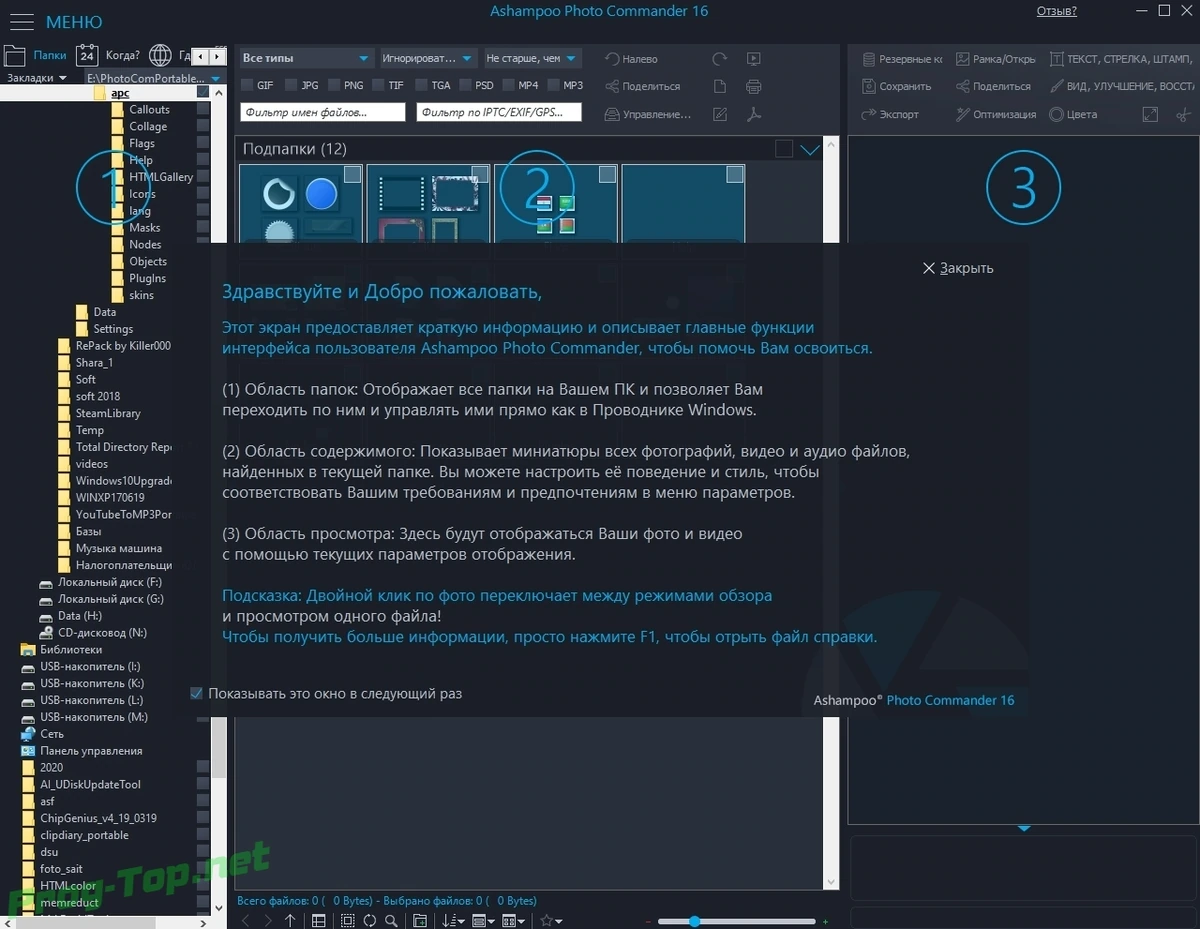Click Поделиться in the browser toolbar
The height and width of the screenshot is (929, 1200).
642,86
